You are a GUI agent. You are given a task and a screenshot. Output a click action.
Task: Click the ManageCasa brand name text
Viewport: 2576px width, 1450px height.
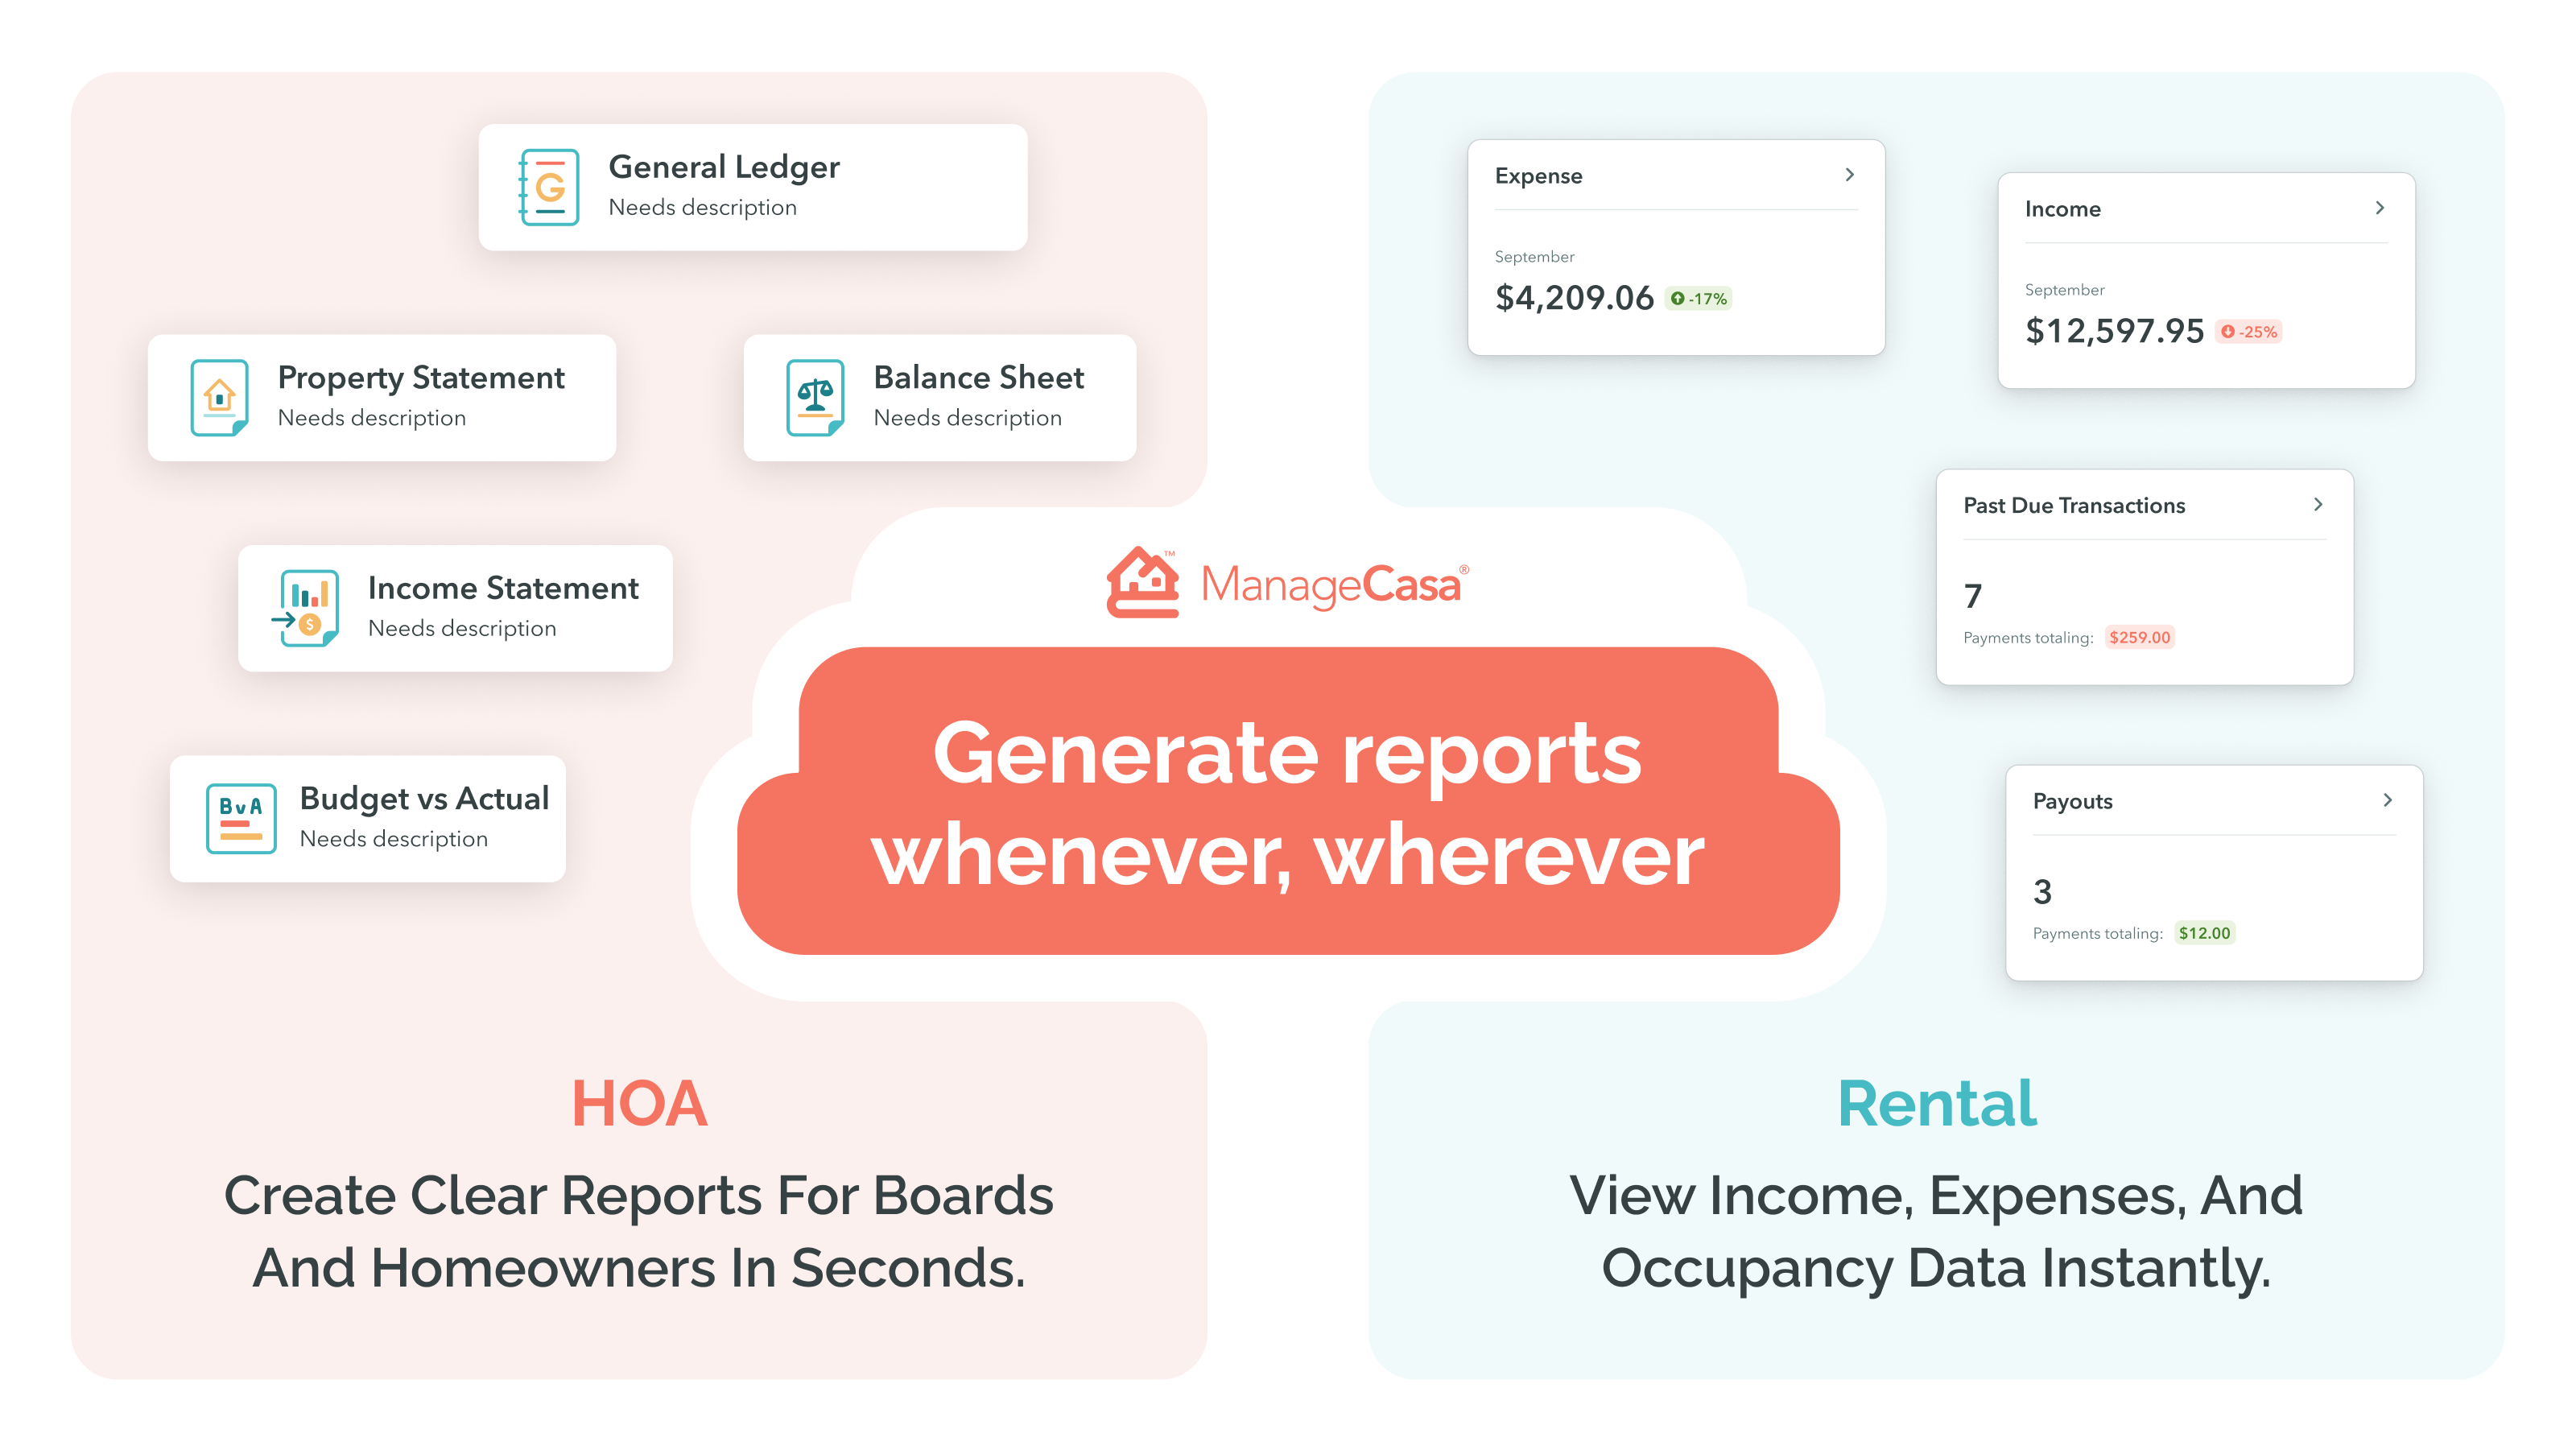(x=1330, y=585)
